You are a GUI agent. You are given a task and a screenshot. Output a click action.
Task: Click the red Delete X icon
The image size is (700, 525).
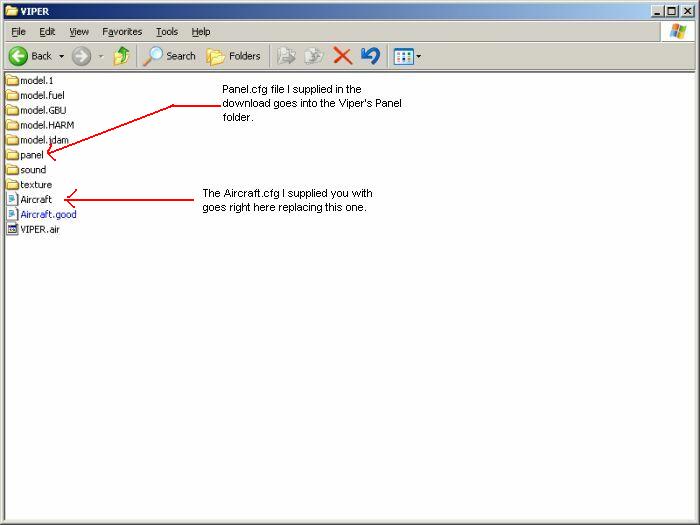[342, 56]
